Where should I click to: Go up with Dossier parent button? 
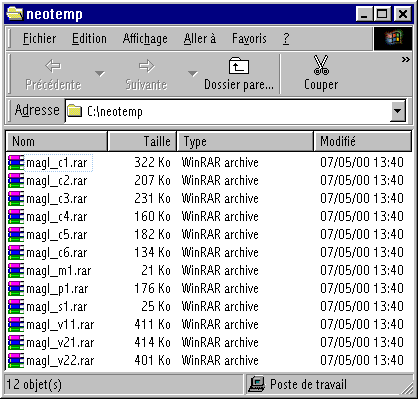[239, 74]
